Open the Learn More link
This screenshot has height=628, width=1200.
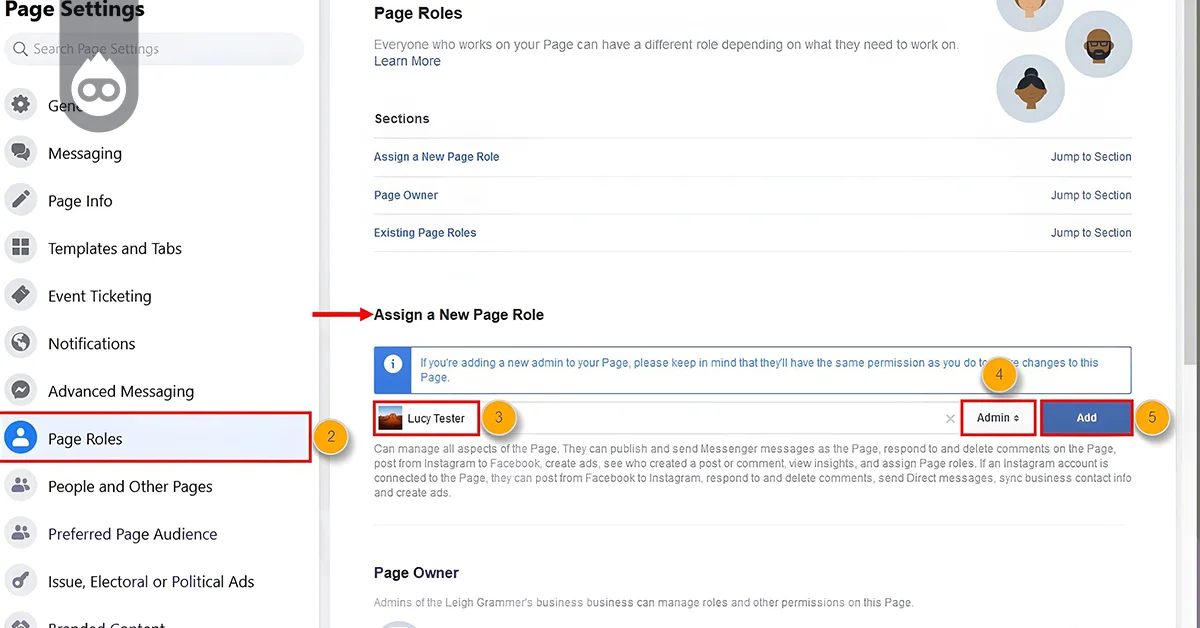pyautogui.click(x=406, y=61)
